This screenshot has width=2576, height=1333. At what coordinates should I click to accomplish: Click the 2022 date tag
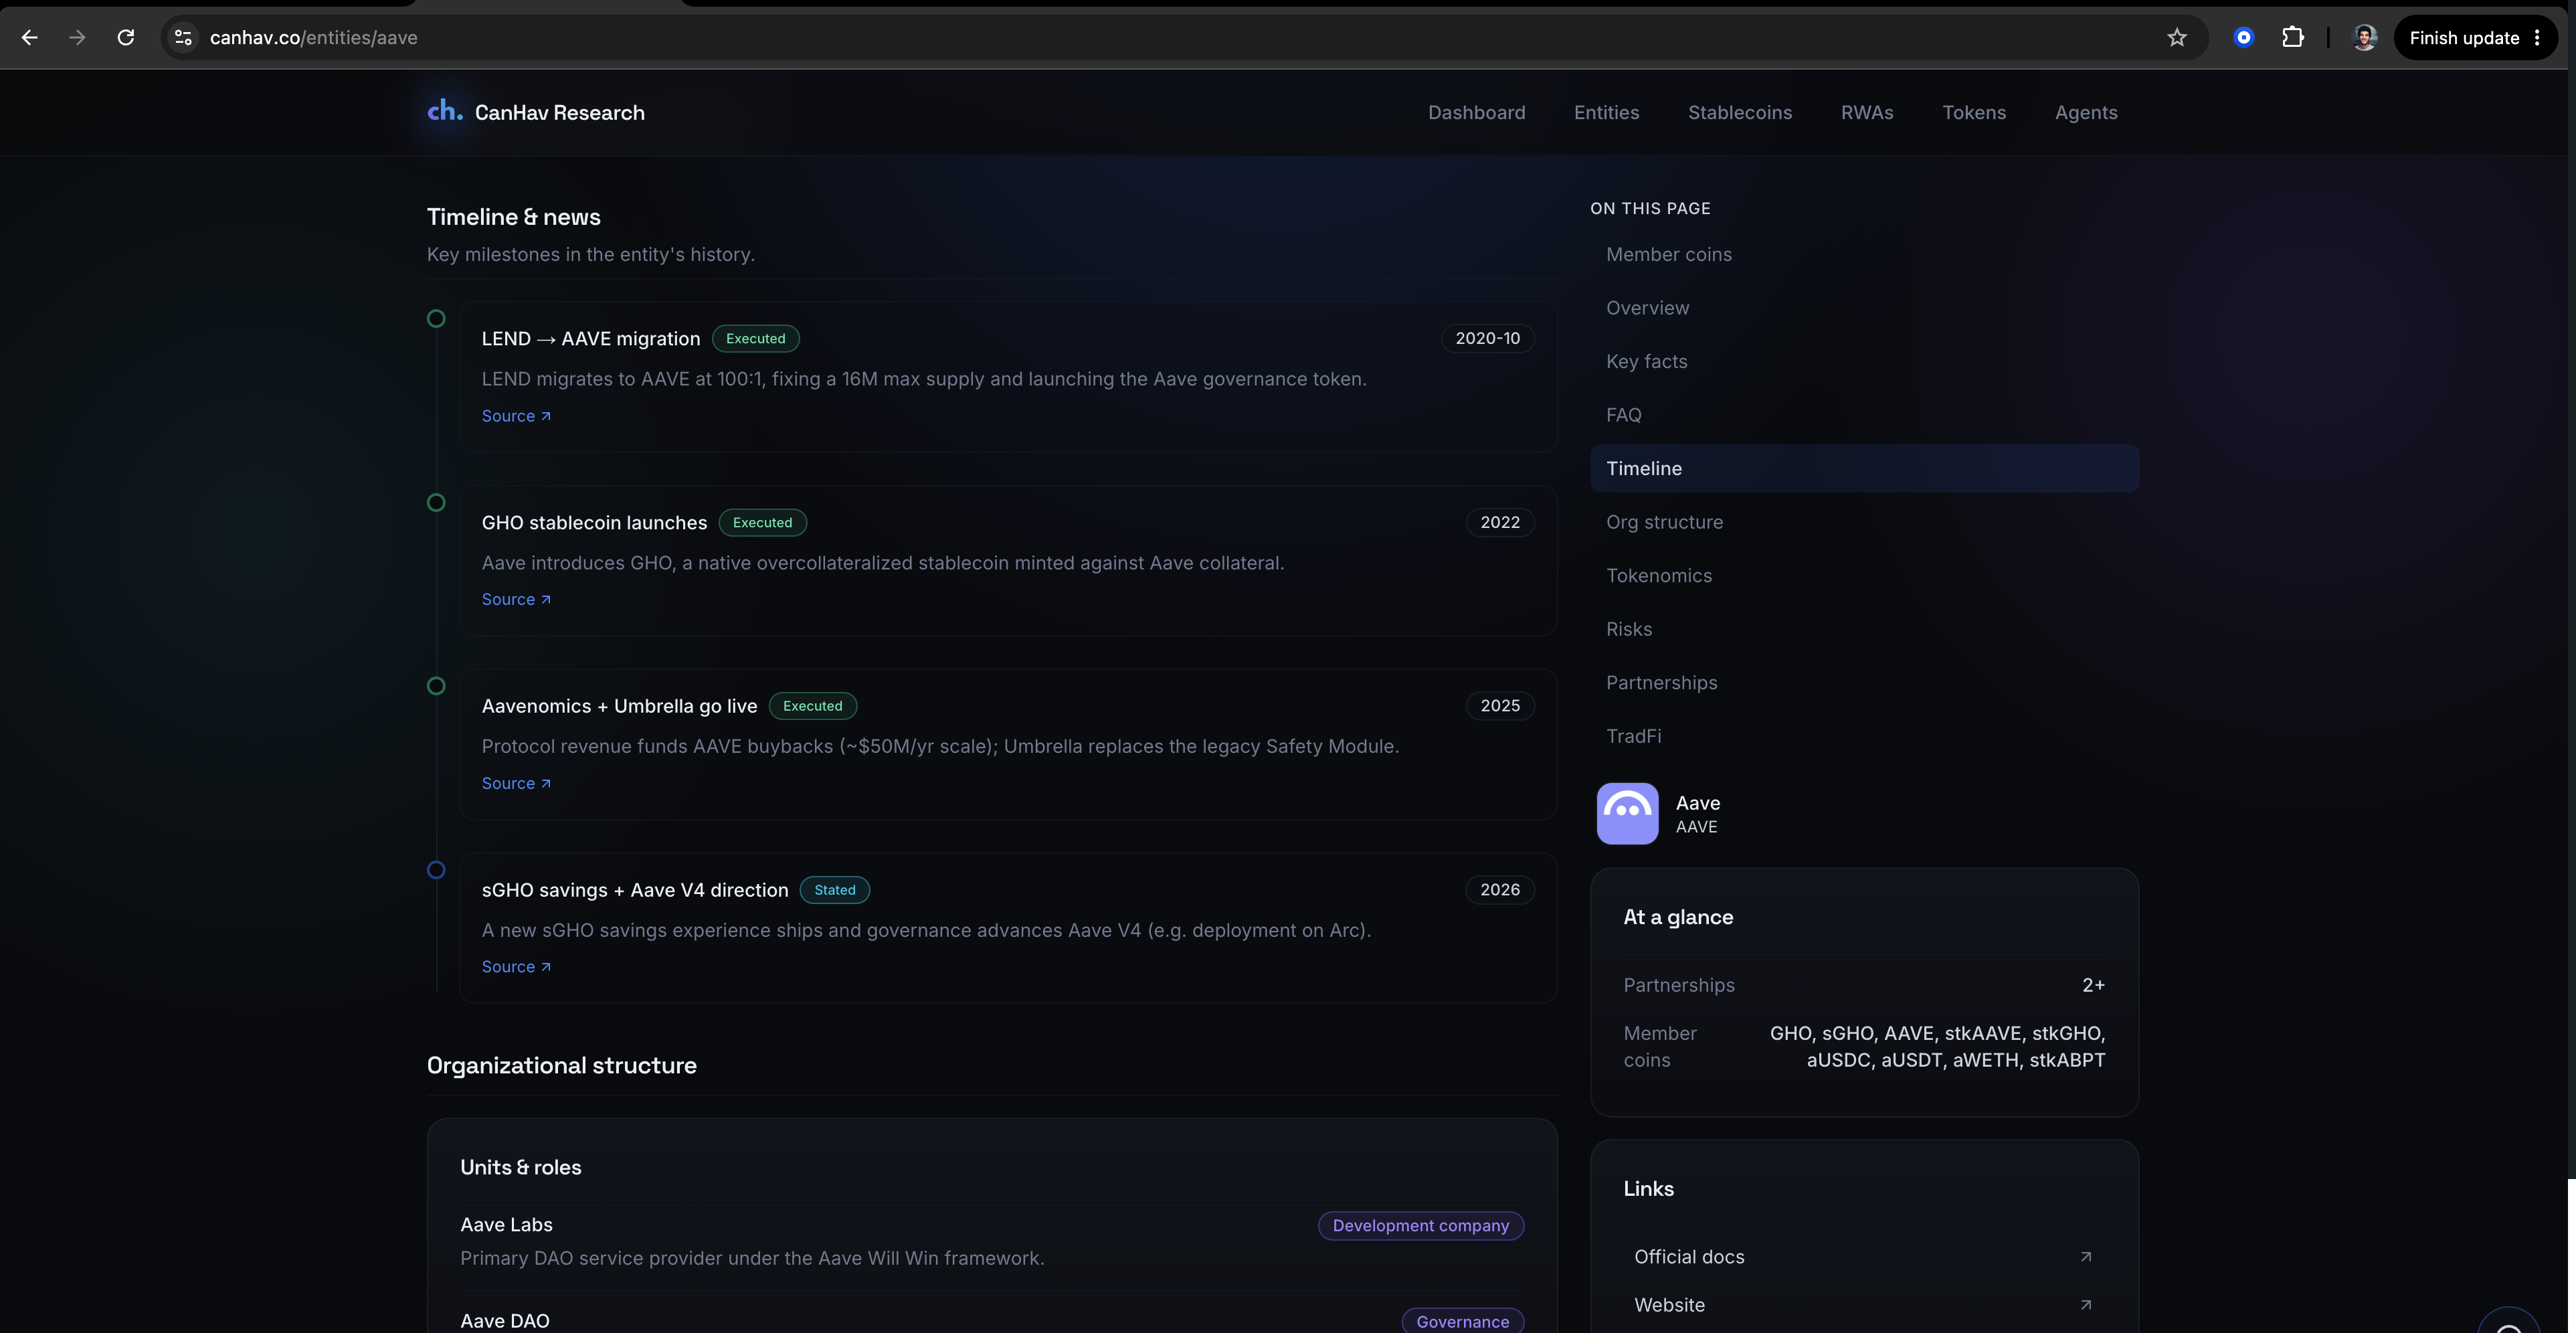(x=1500, y=523)
